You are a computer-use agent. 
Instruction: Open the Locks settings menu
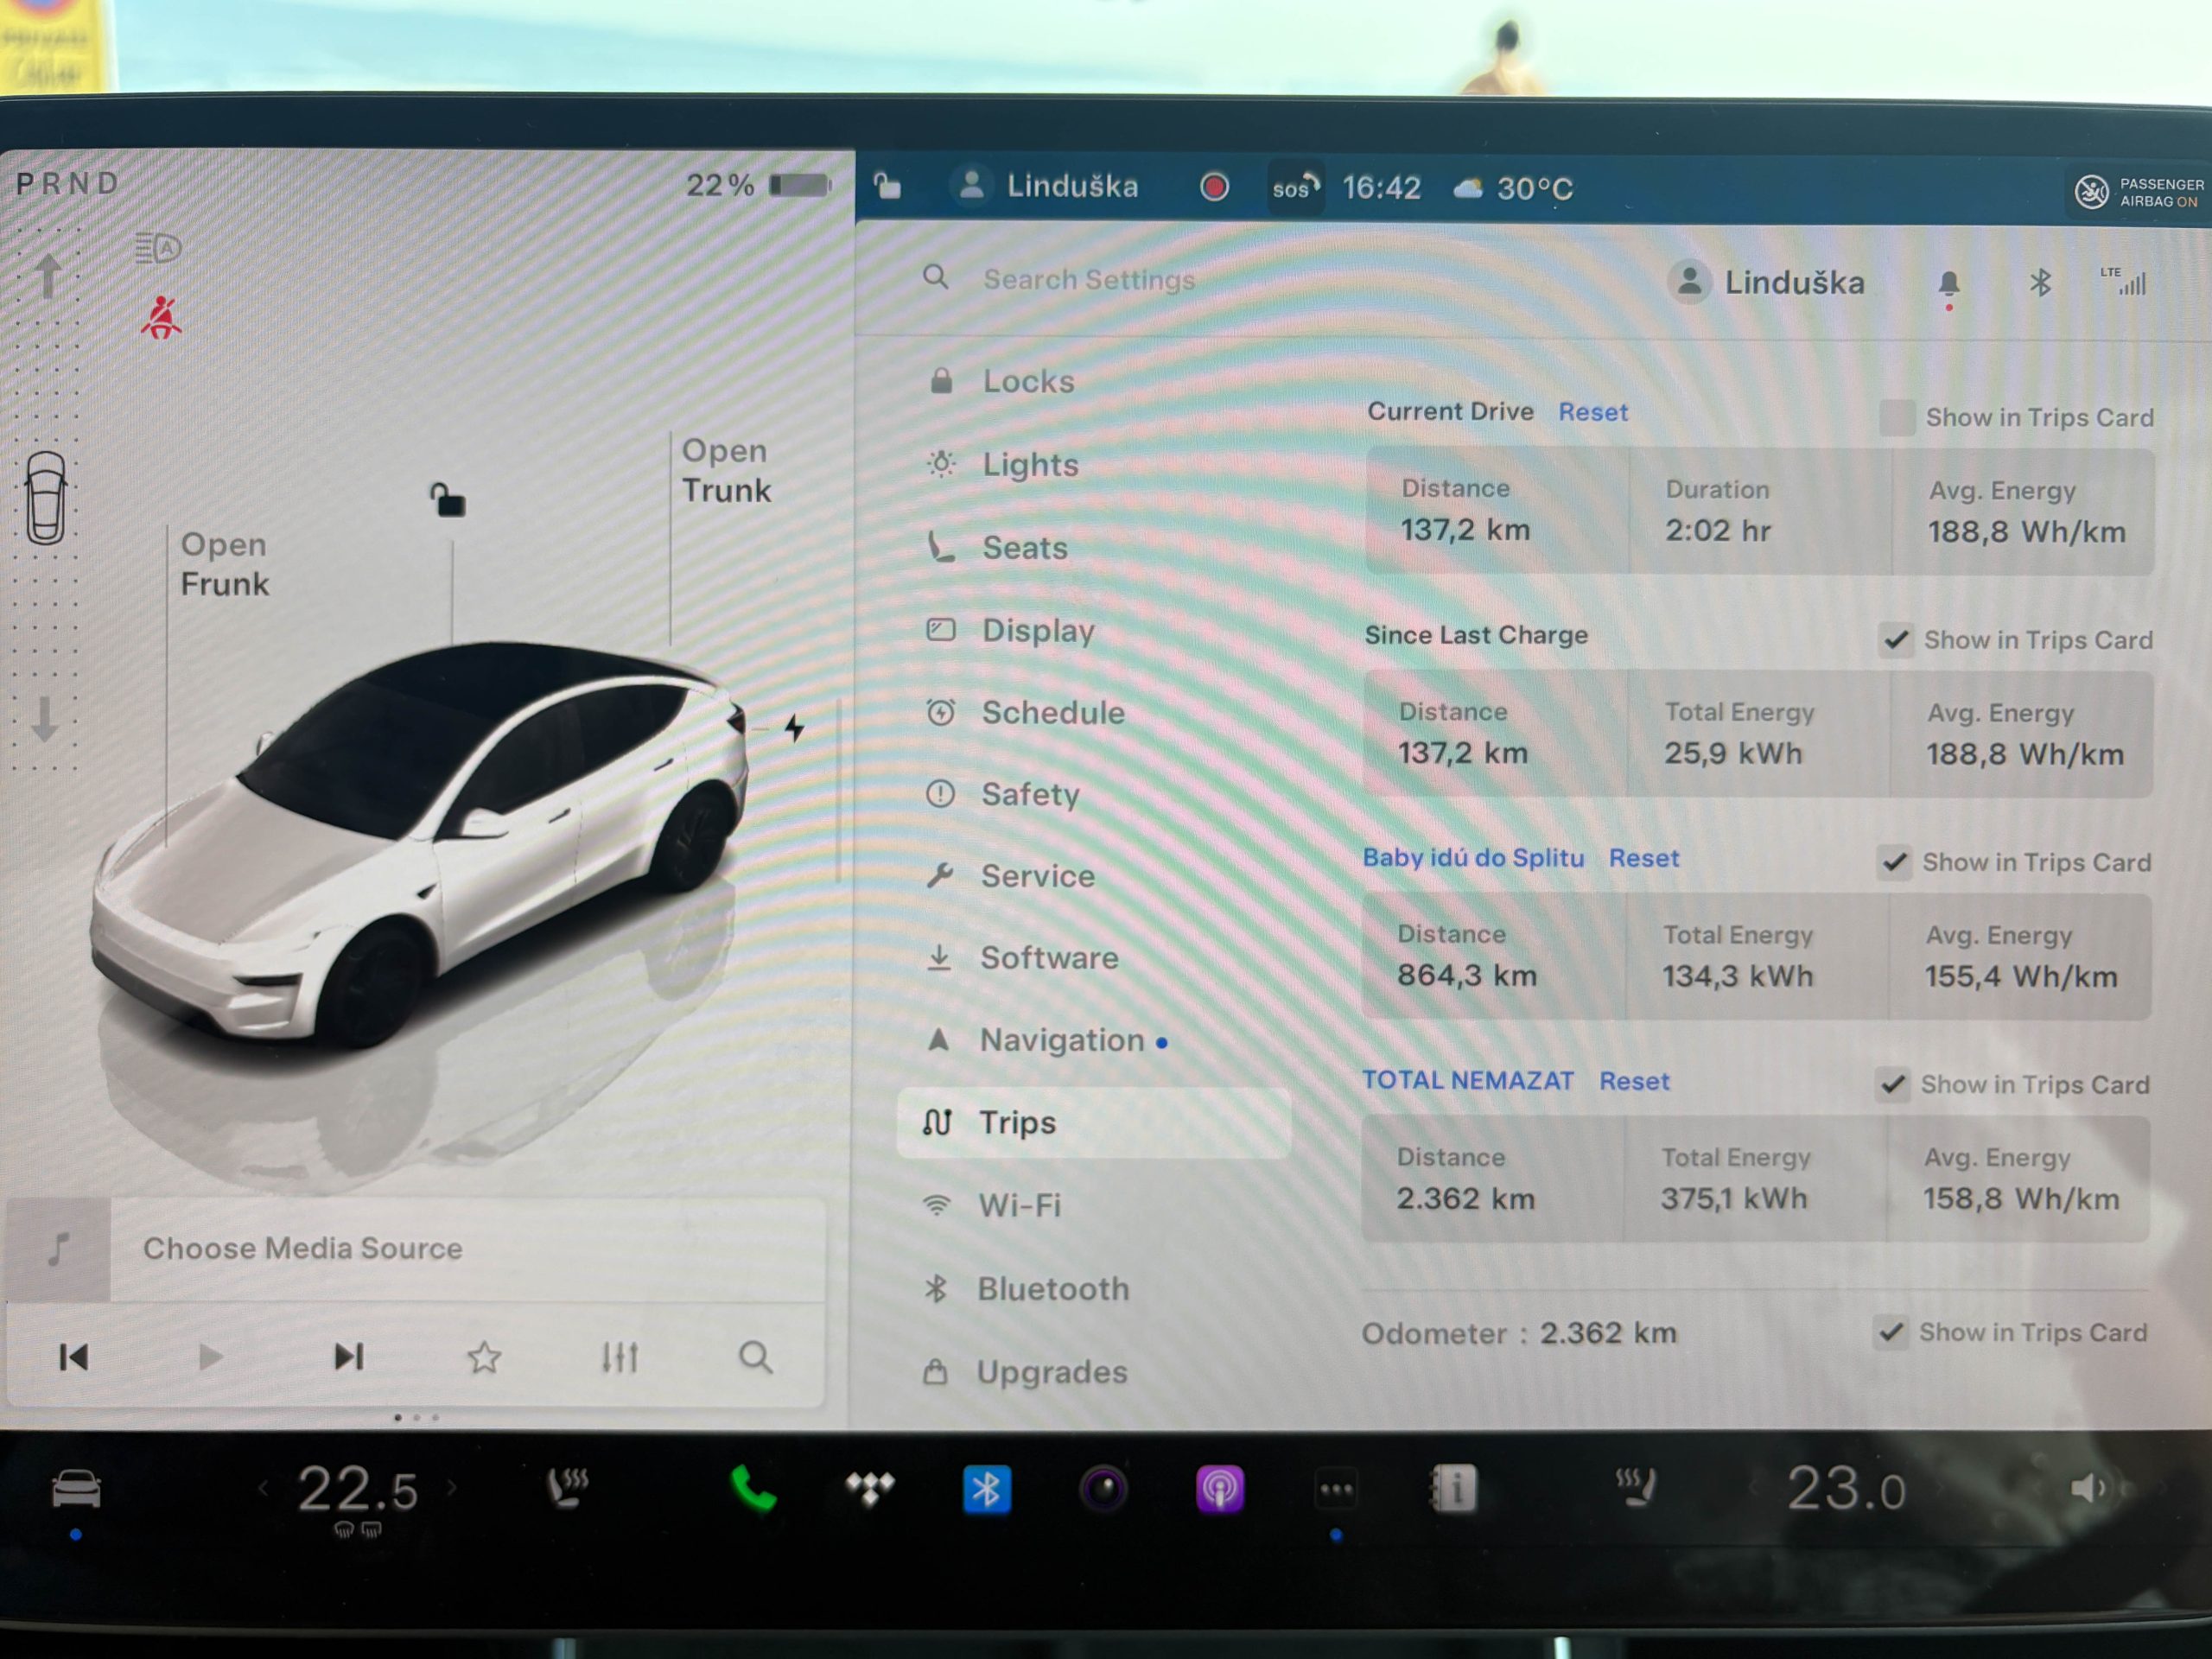tap(1095, 381)
